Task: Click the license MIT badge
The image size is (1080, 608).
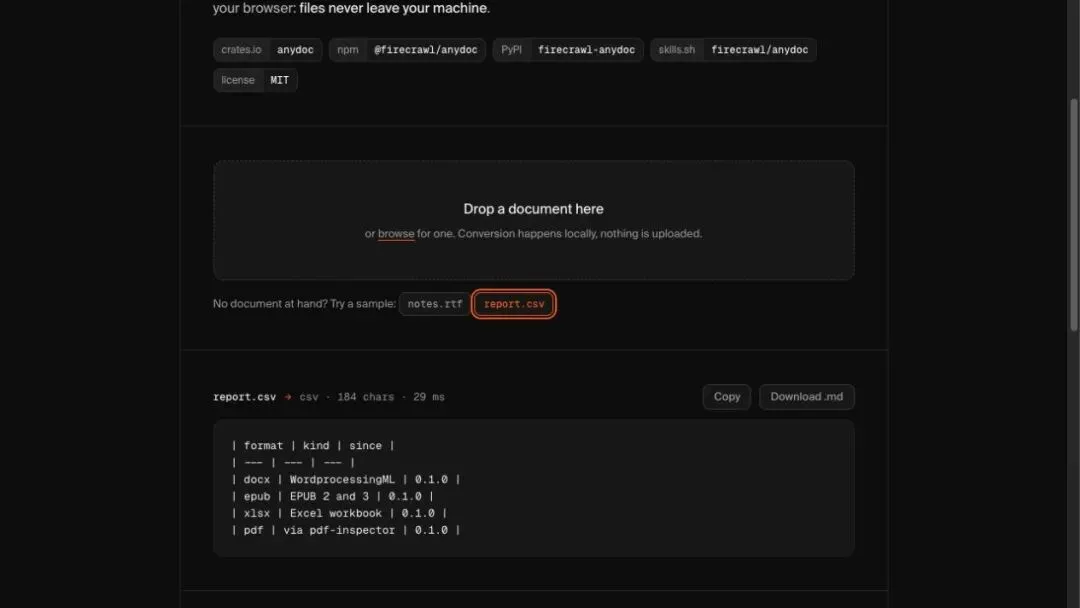Action: click(255, 80)
